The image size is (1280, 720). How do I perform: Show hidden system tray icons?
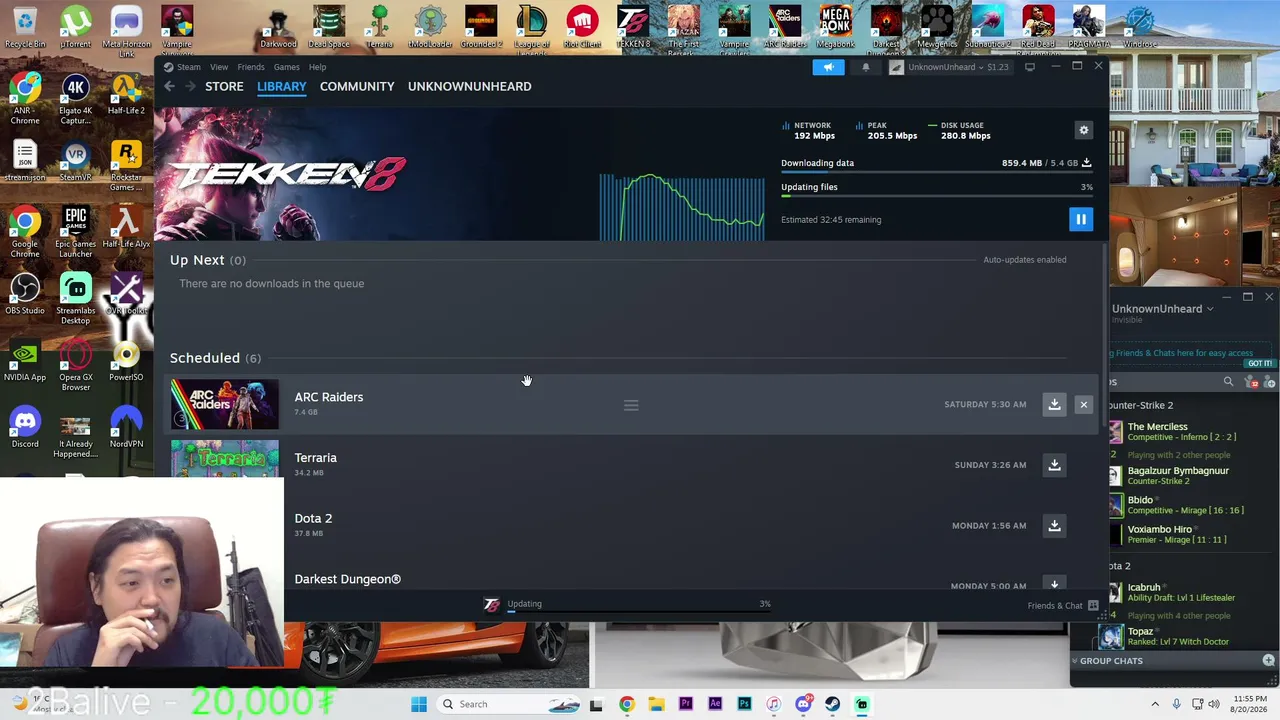coord(1154,704)
